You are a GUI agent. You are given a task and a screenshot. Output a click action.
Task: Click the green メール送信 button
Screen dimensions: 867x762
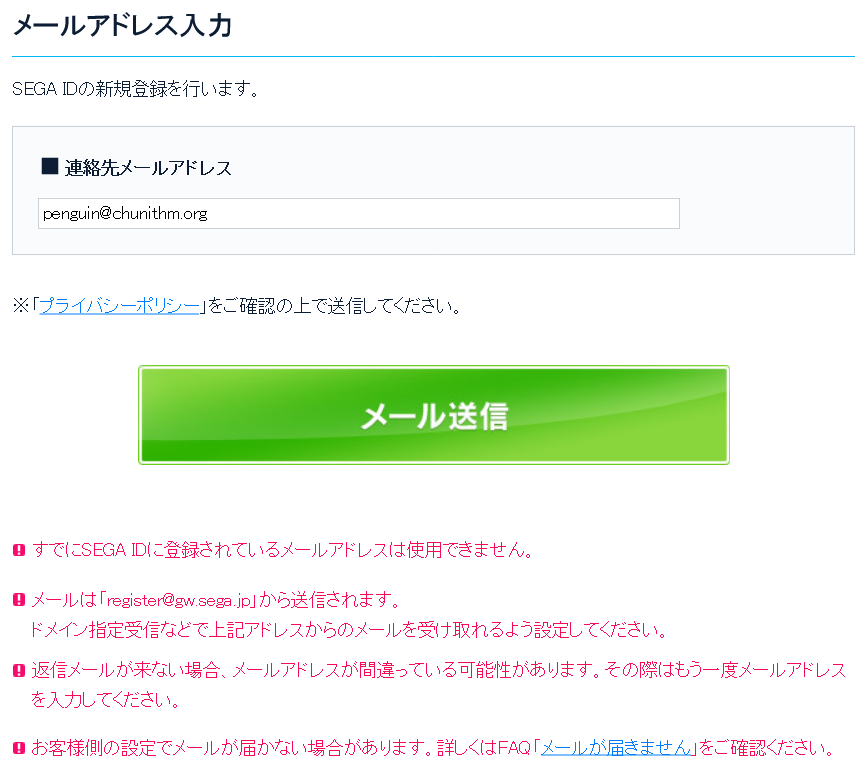434,415
